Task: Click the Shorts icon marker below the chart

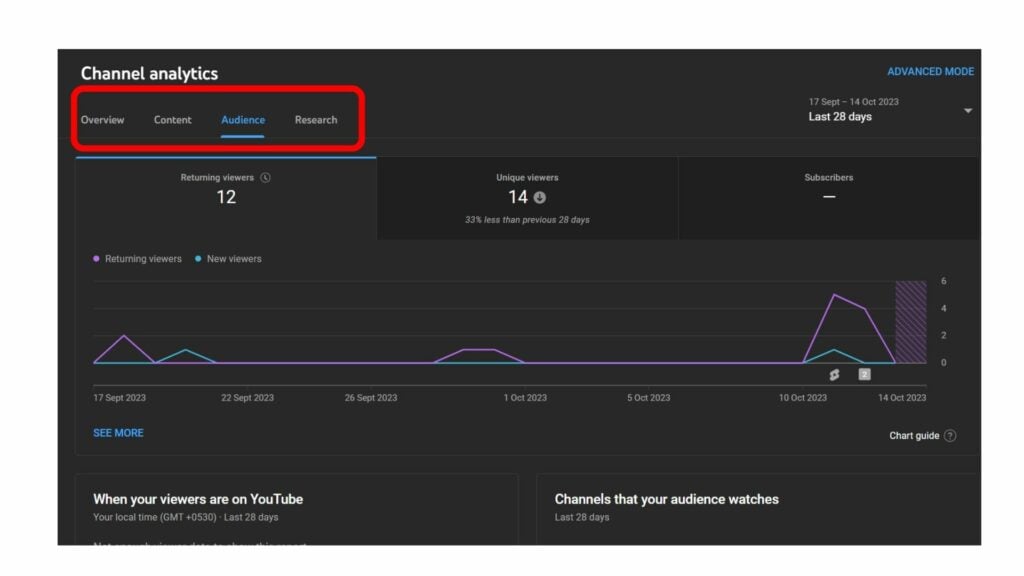Action: pyautogui.click(x=834, y=374)
